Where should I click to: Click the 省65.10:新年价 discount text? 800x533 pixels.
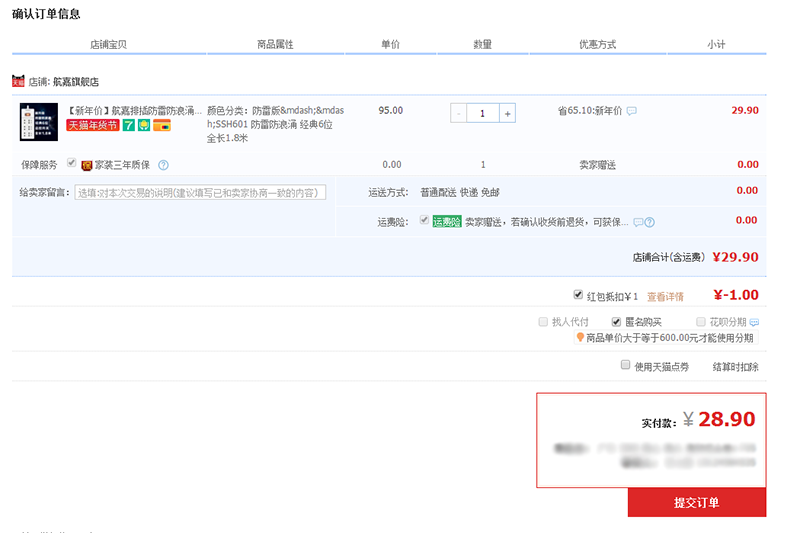590,111
